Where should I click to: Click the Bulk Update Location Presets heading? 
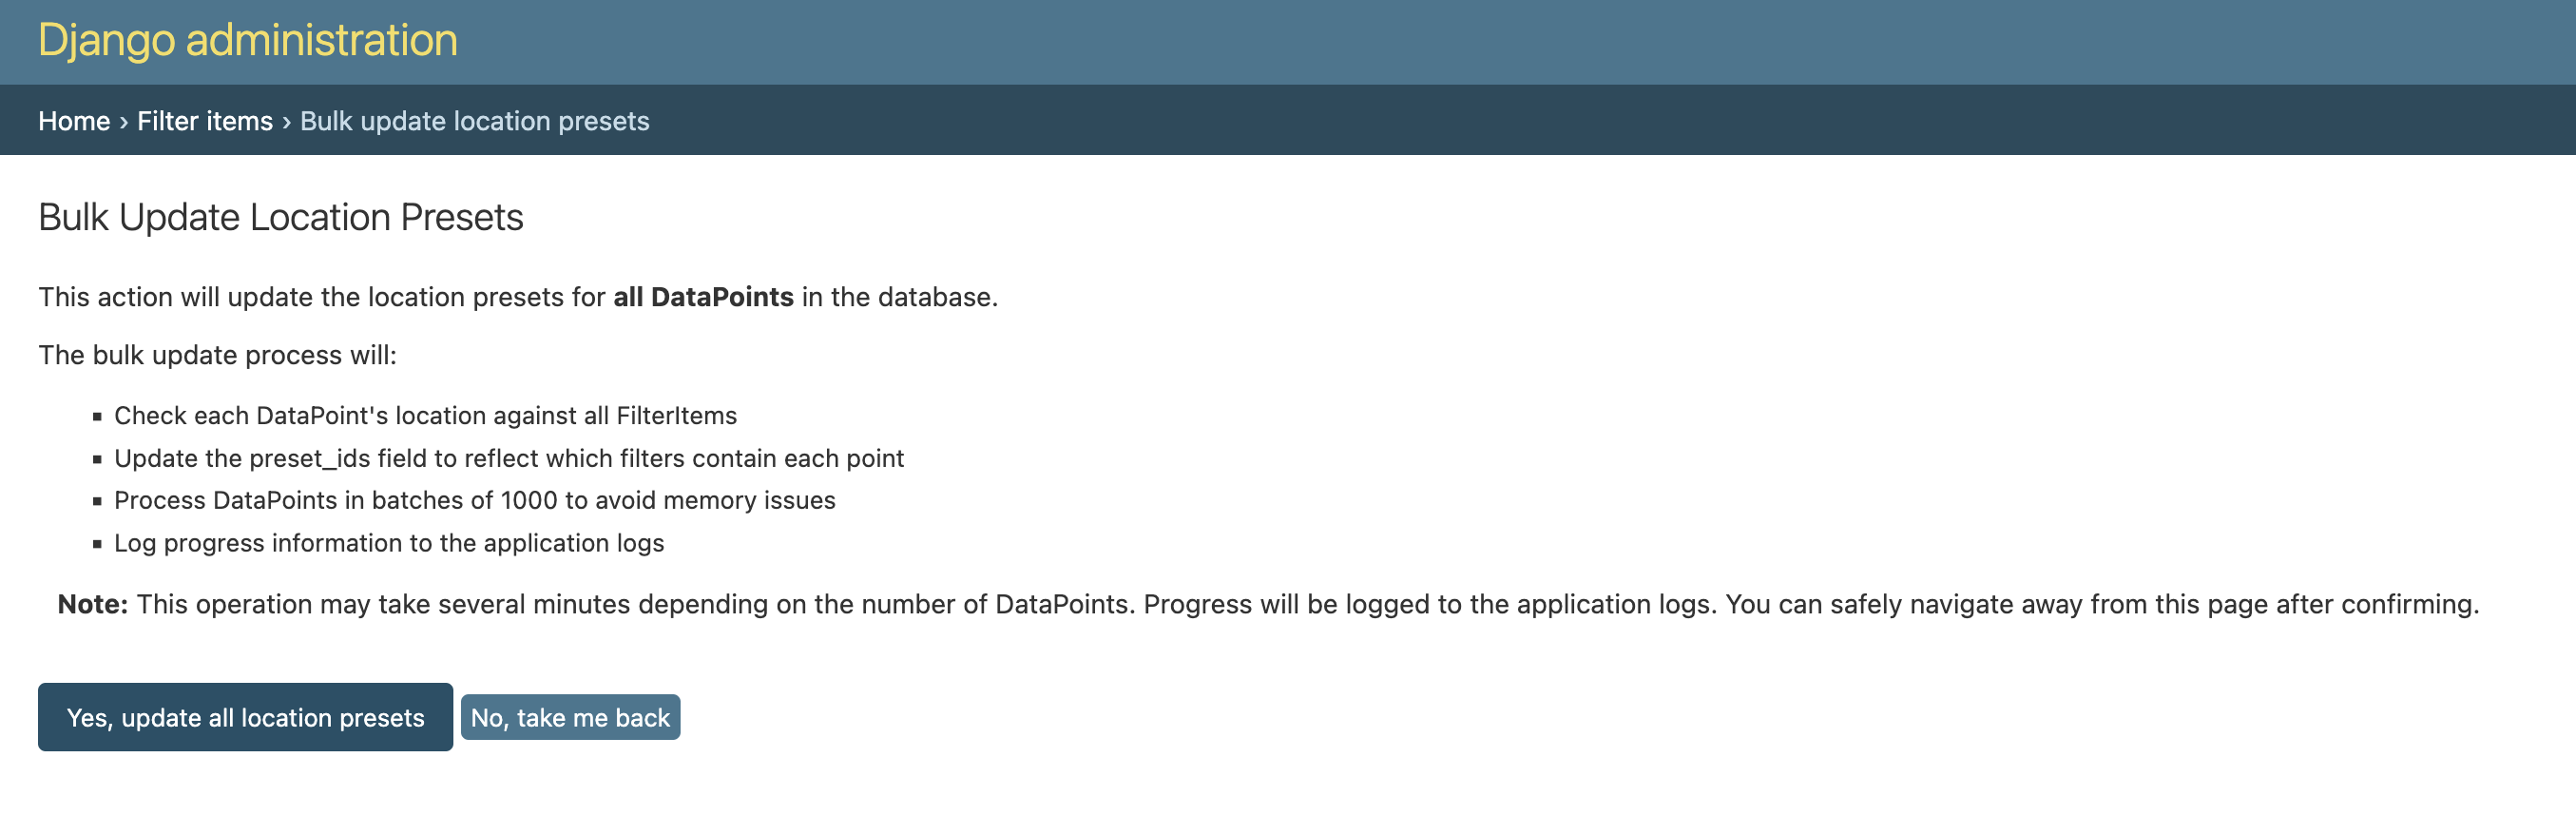[280, 217]
